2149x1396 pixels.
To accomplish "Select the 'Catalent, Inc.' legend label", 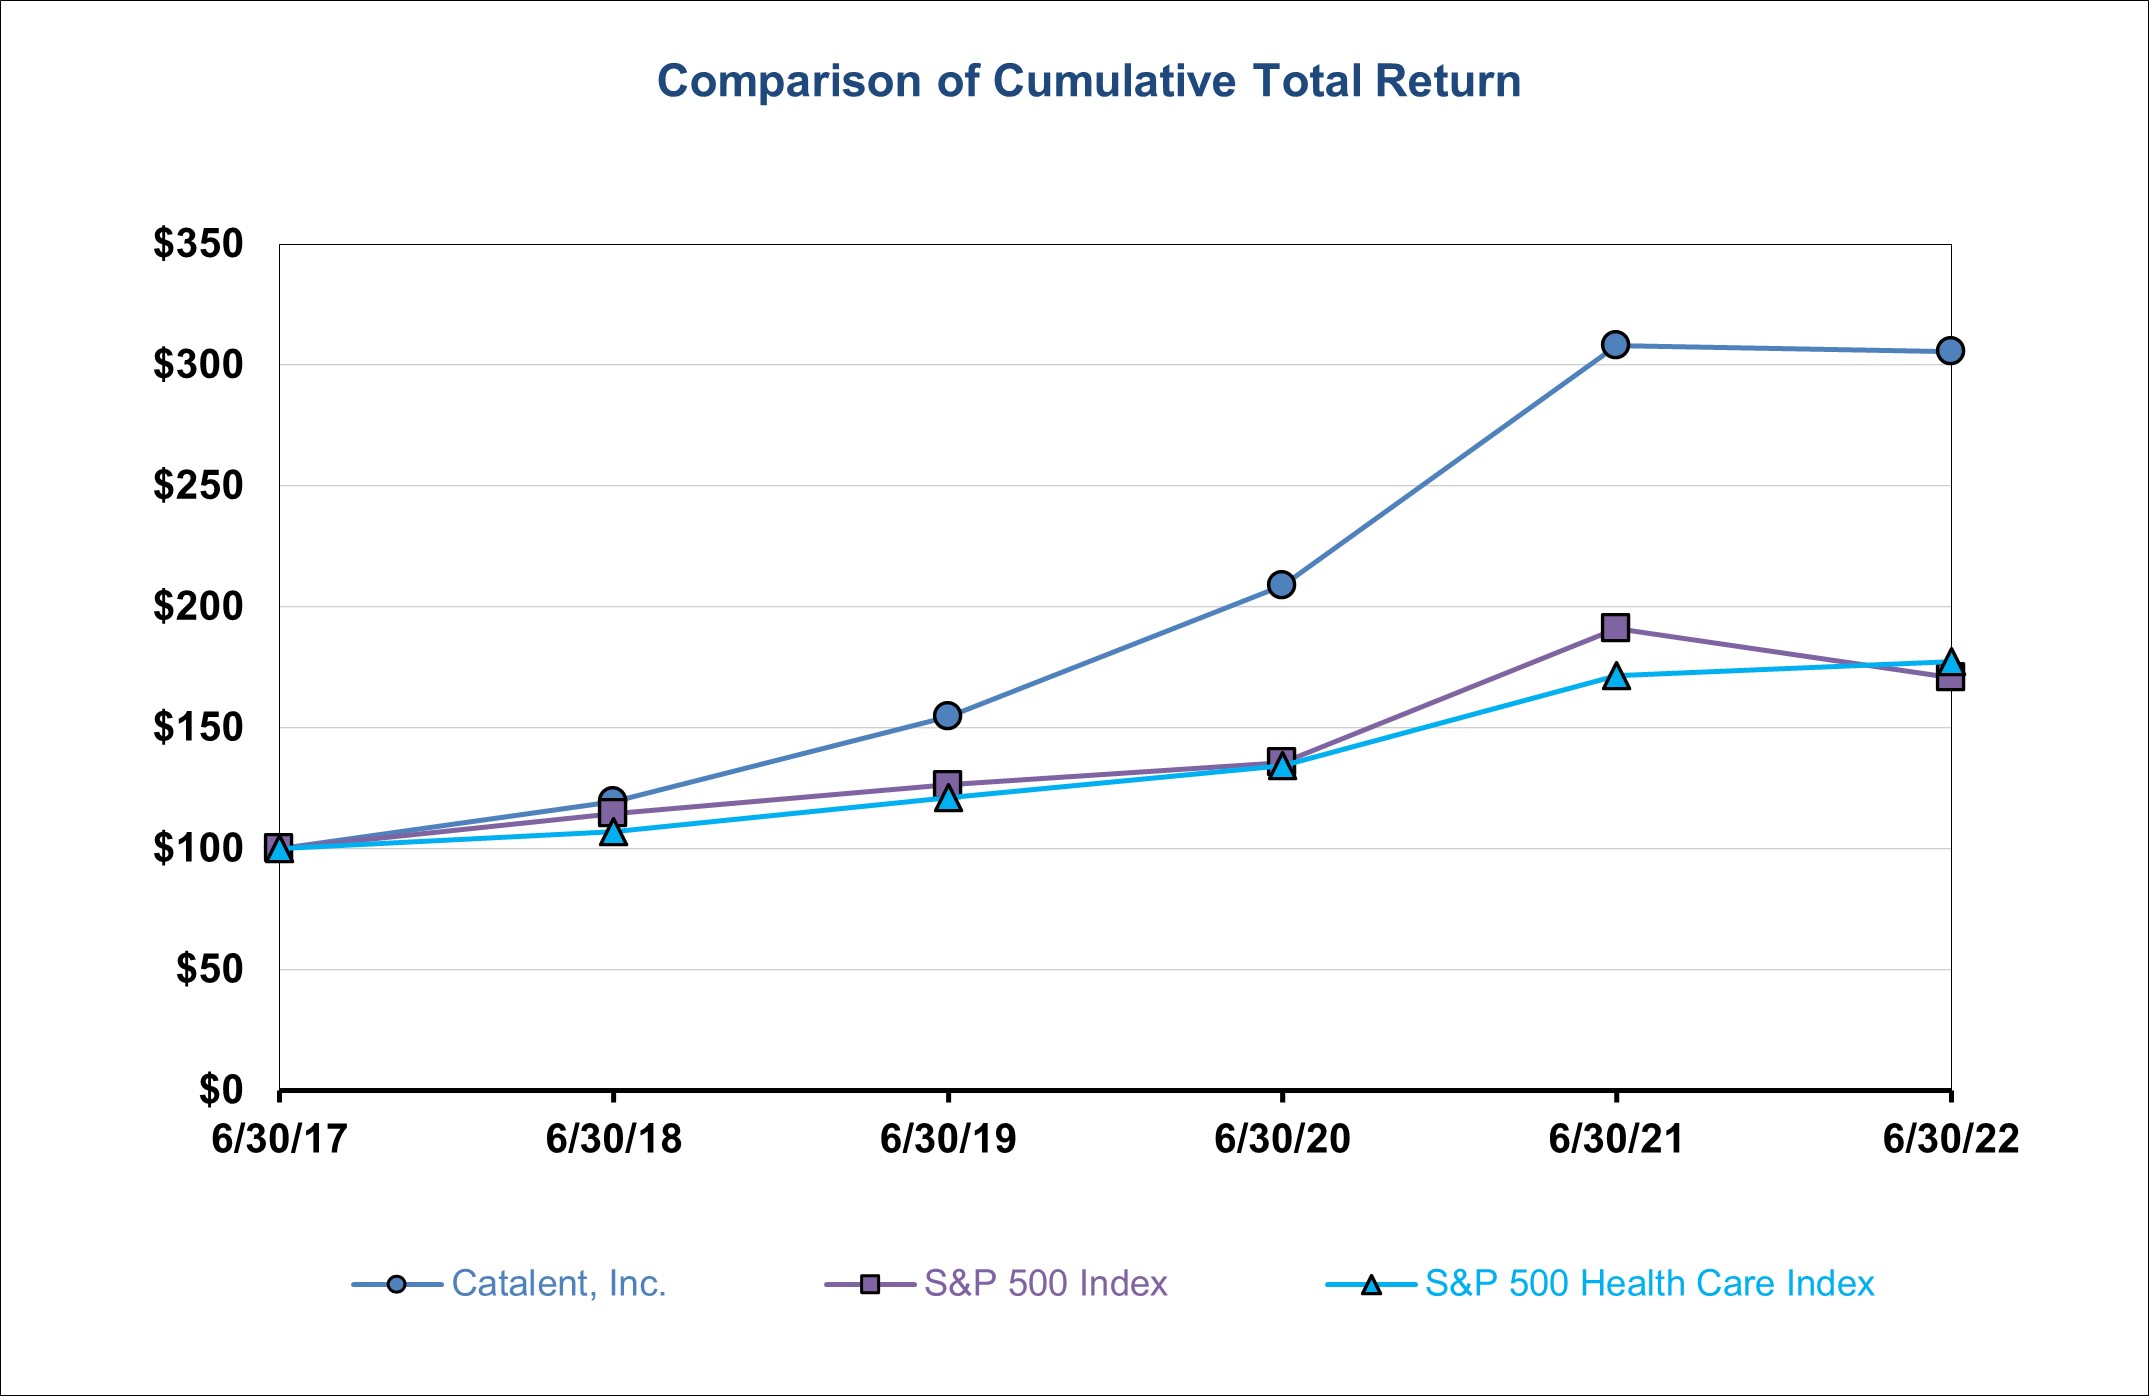I will coord(559,1283).
